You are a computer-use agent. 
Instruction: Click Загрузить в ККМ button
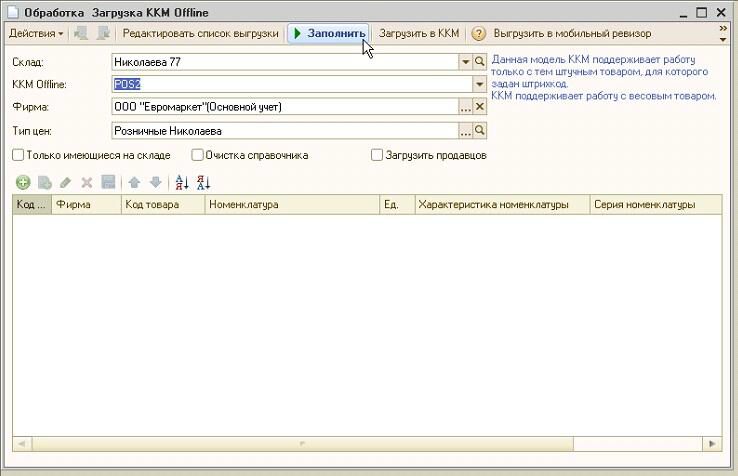point(419,33)
